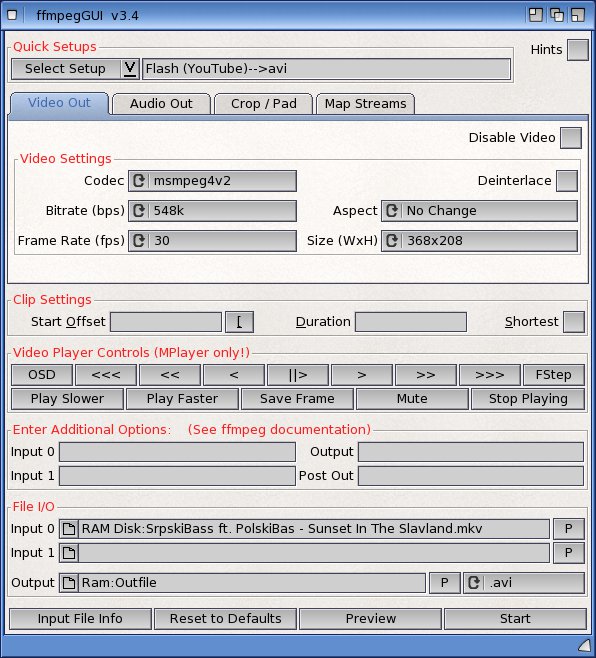Click the Mute button
This screenshot has height=658, width=596.
[x=412, y=399]
